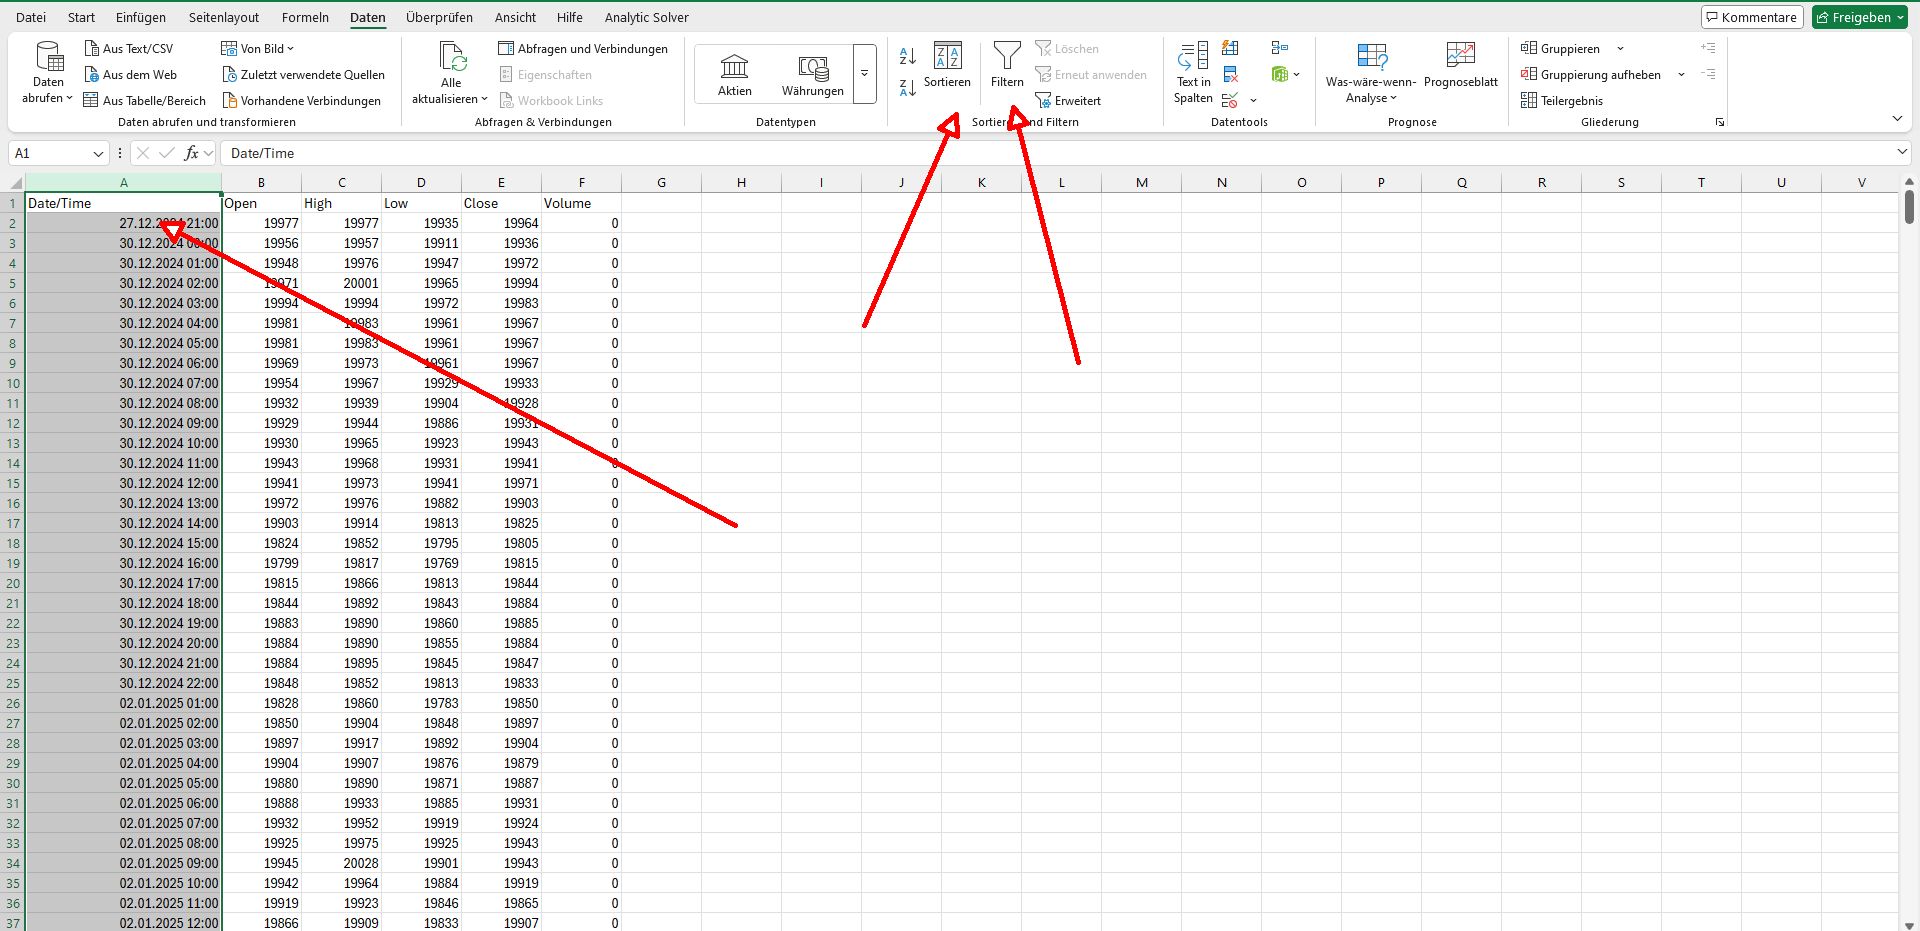This screenshot has width=1920, height=931.
Task: Expand the Name Box dropdown arrow
Action: coord(98,154)
